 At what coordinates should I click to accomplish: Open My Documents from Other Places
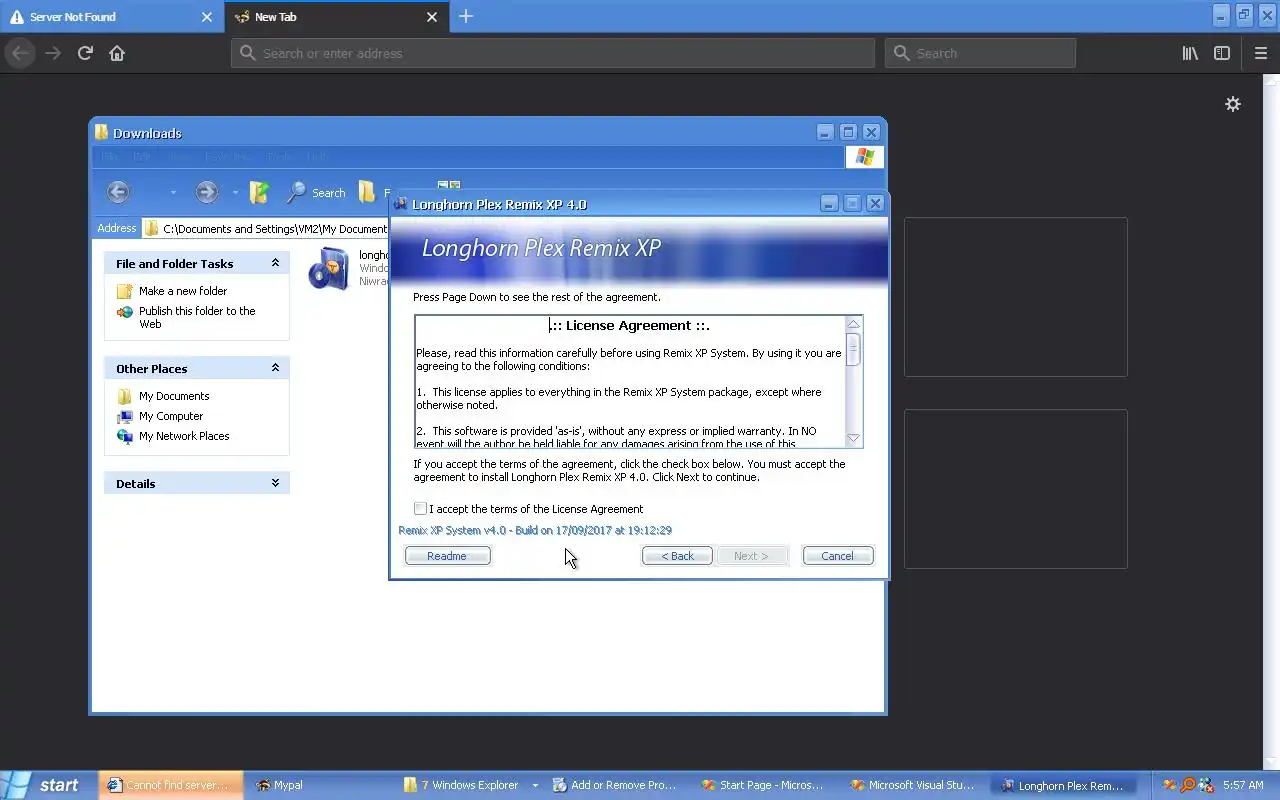174,396
